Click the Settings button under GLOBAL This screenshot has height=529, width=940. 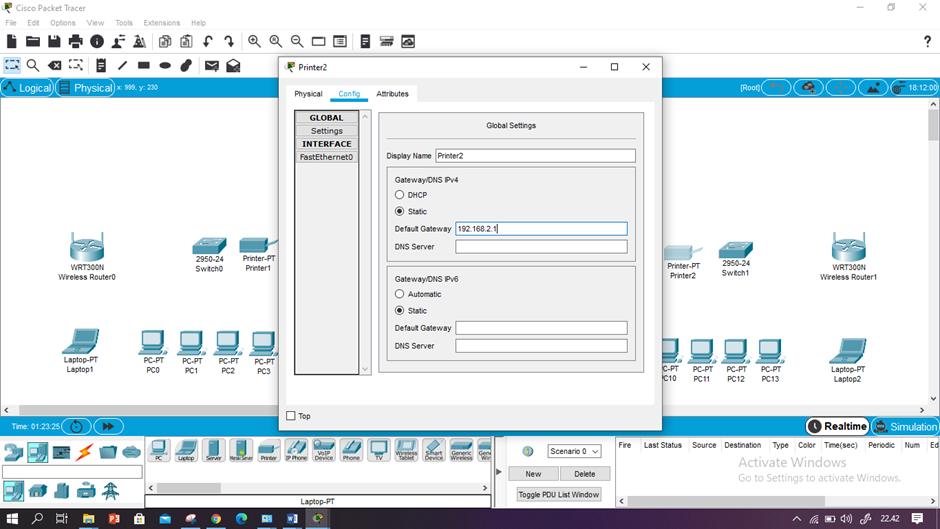[327, 131]
